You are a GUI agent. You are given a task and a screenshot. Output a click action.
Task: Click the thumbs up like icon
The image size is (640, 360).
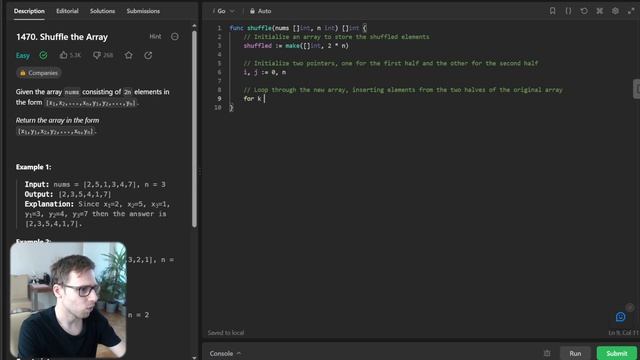point(63,55)
